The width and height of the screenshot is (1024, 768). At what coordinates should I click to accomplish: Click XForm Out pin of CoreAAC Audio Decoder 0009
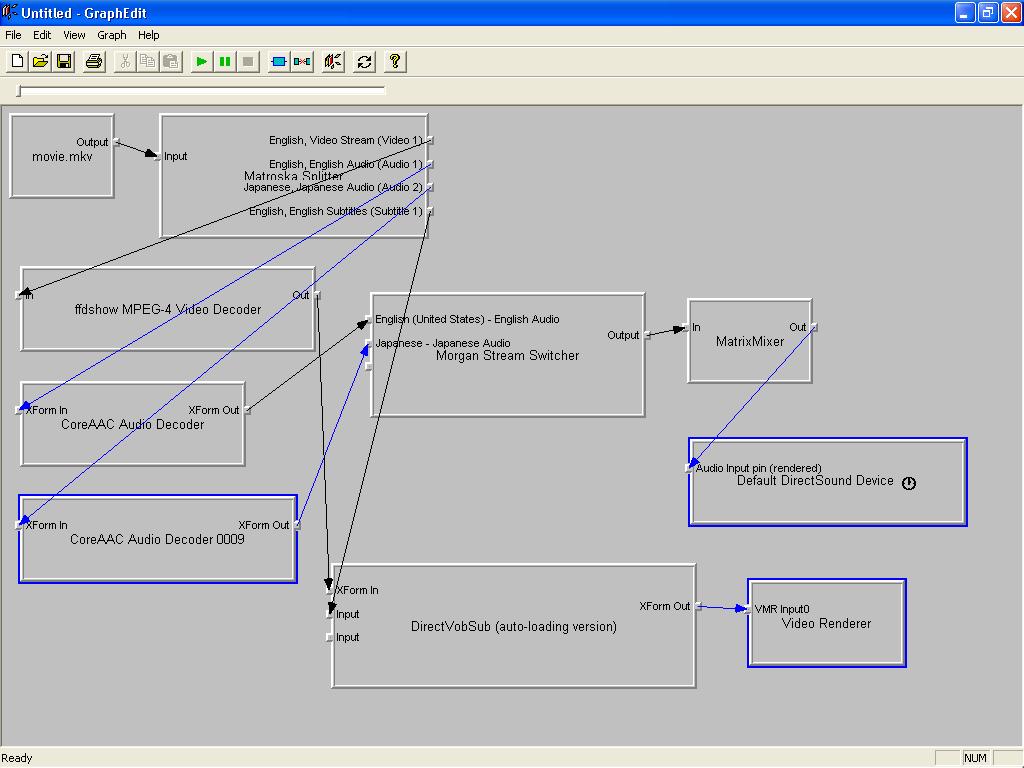(297, 525)
